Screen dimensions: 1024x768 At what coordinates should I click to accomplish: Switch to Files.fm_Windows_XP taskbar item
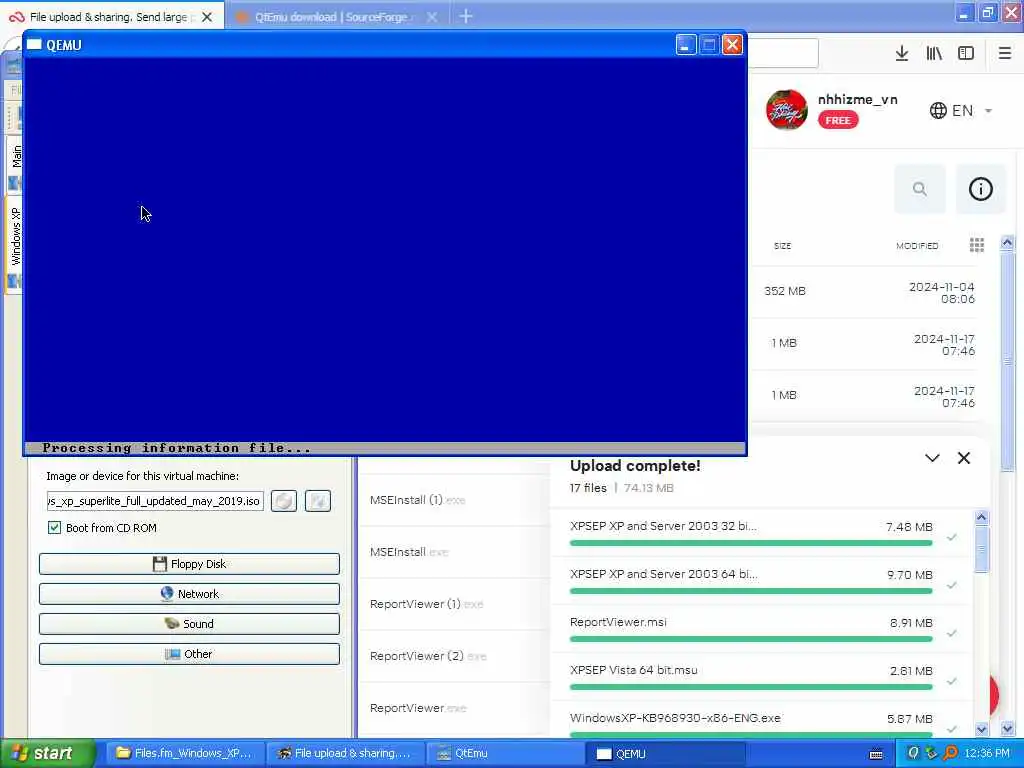point(185,754)
